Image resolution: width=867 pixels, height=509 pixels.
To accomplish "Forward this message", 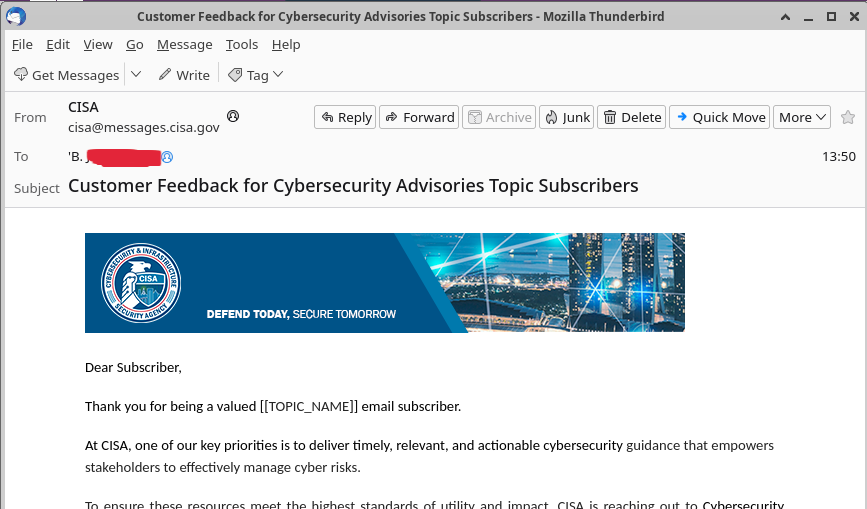I will 419,117.
